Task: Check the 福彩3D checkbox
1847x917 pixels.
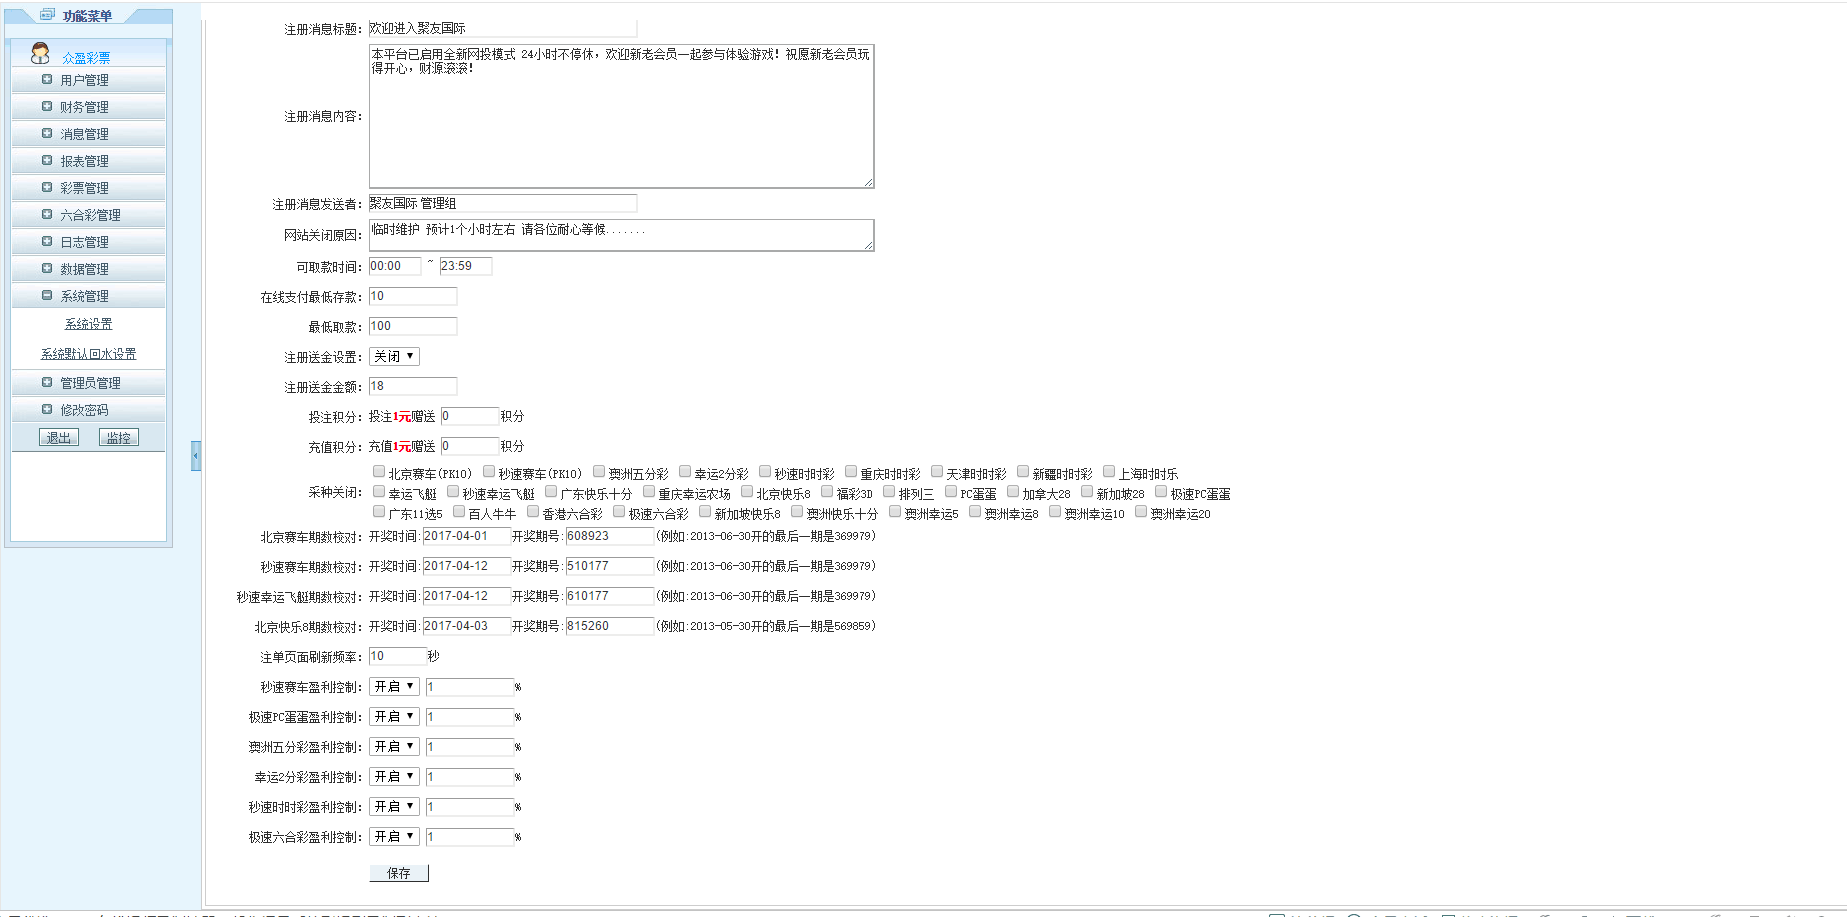Action: pos(827,491)
